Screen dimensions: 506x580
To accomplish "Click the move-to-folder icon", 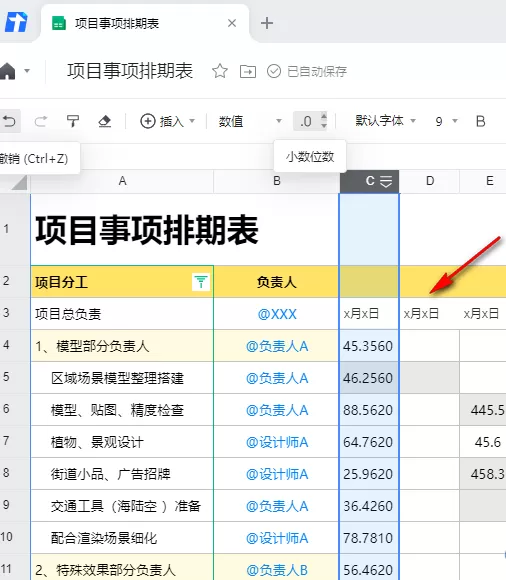I will click(x=248, y=71).
